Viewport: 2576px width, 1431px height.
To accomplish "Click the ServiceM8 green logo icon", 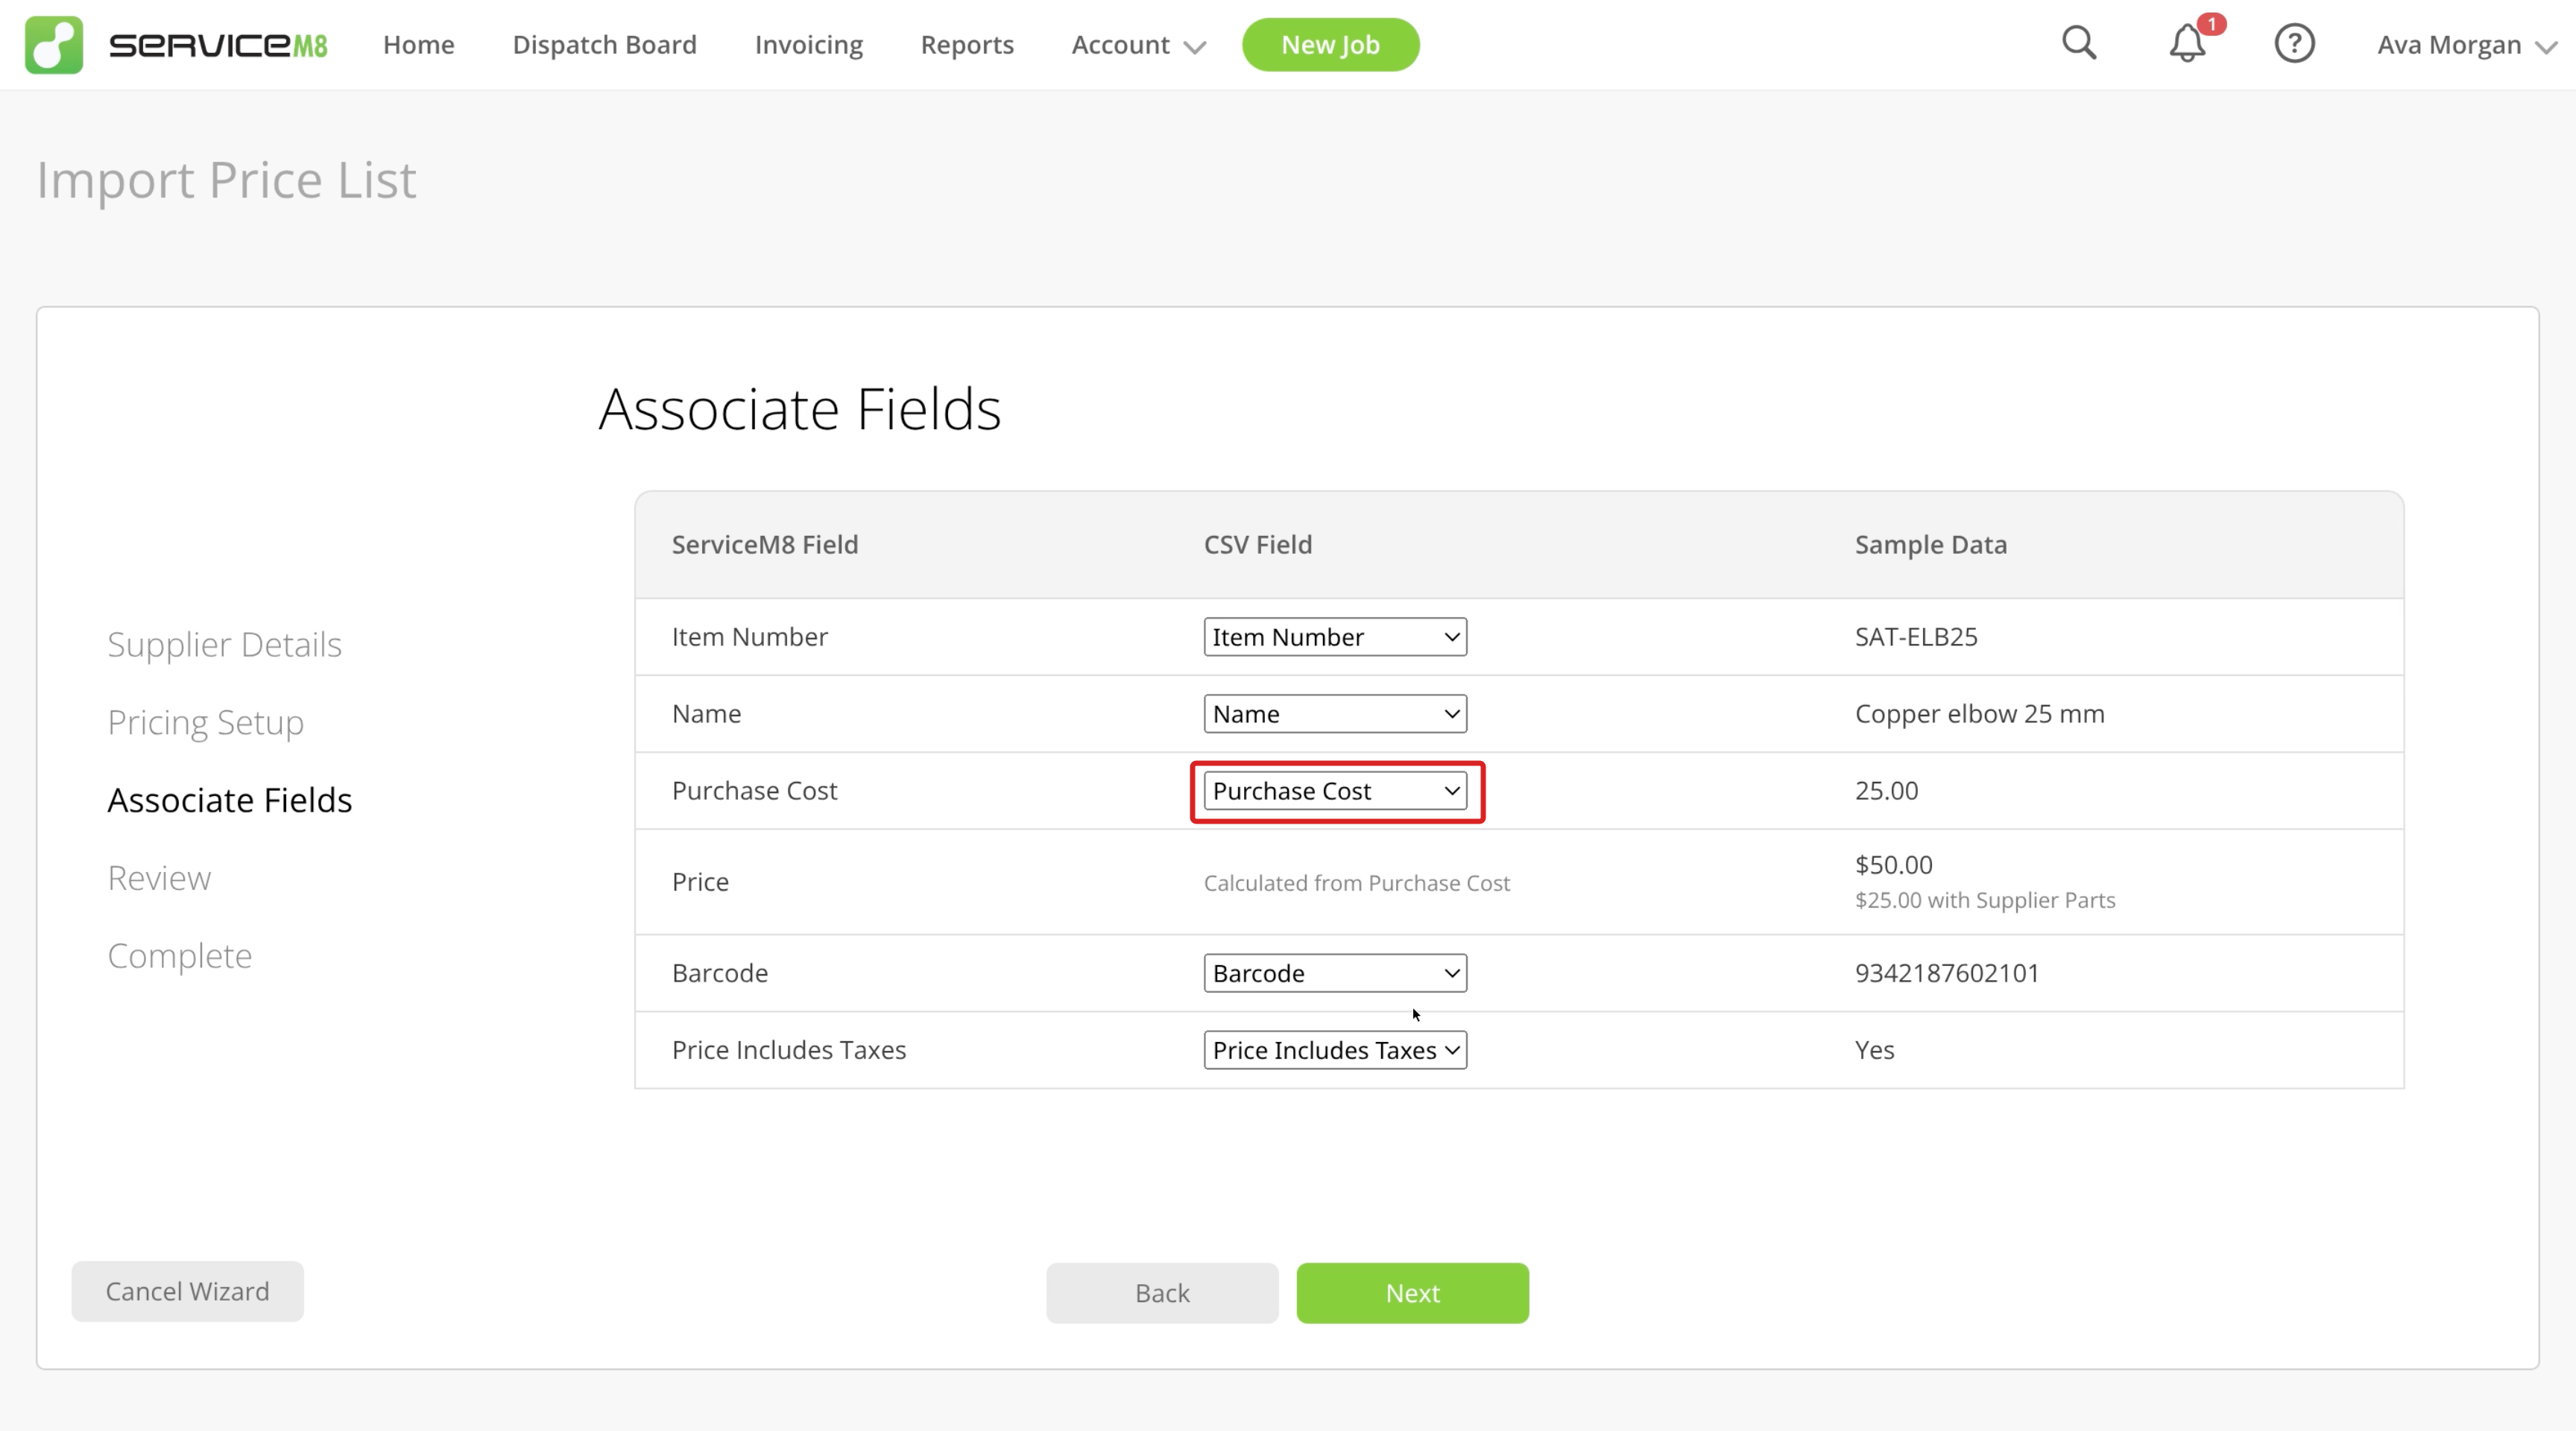I will point(54,45).
